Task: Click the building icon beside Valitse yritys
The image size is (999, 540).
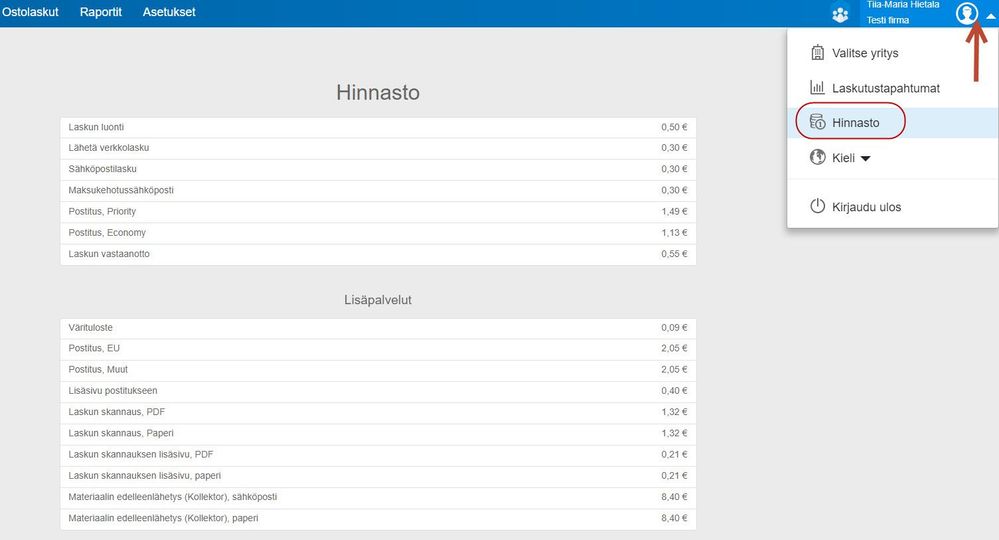Action: coord(817,52)
